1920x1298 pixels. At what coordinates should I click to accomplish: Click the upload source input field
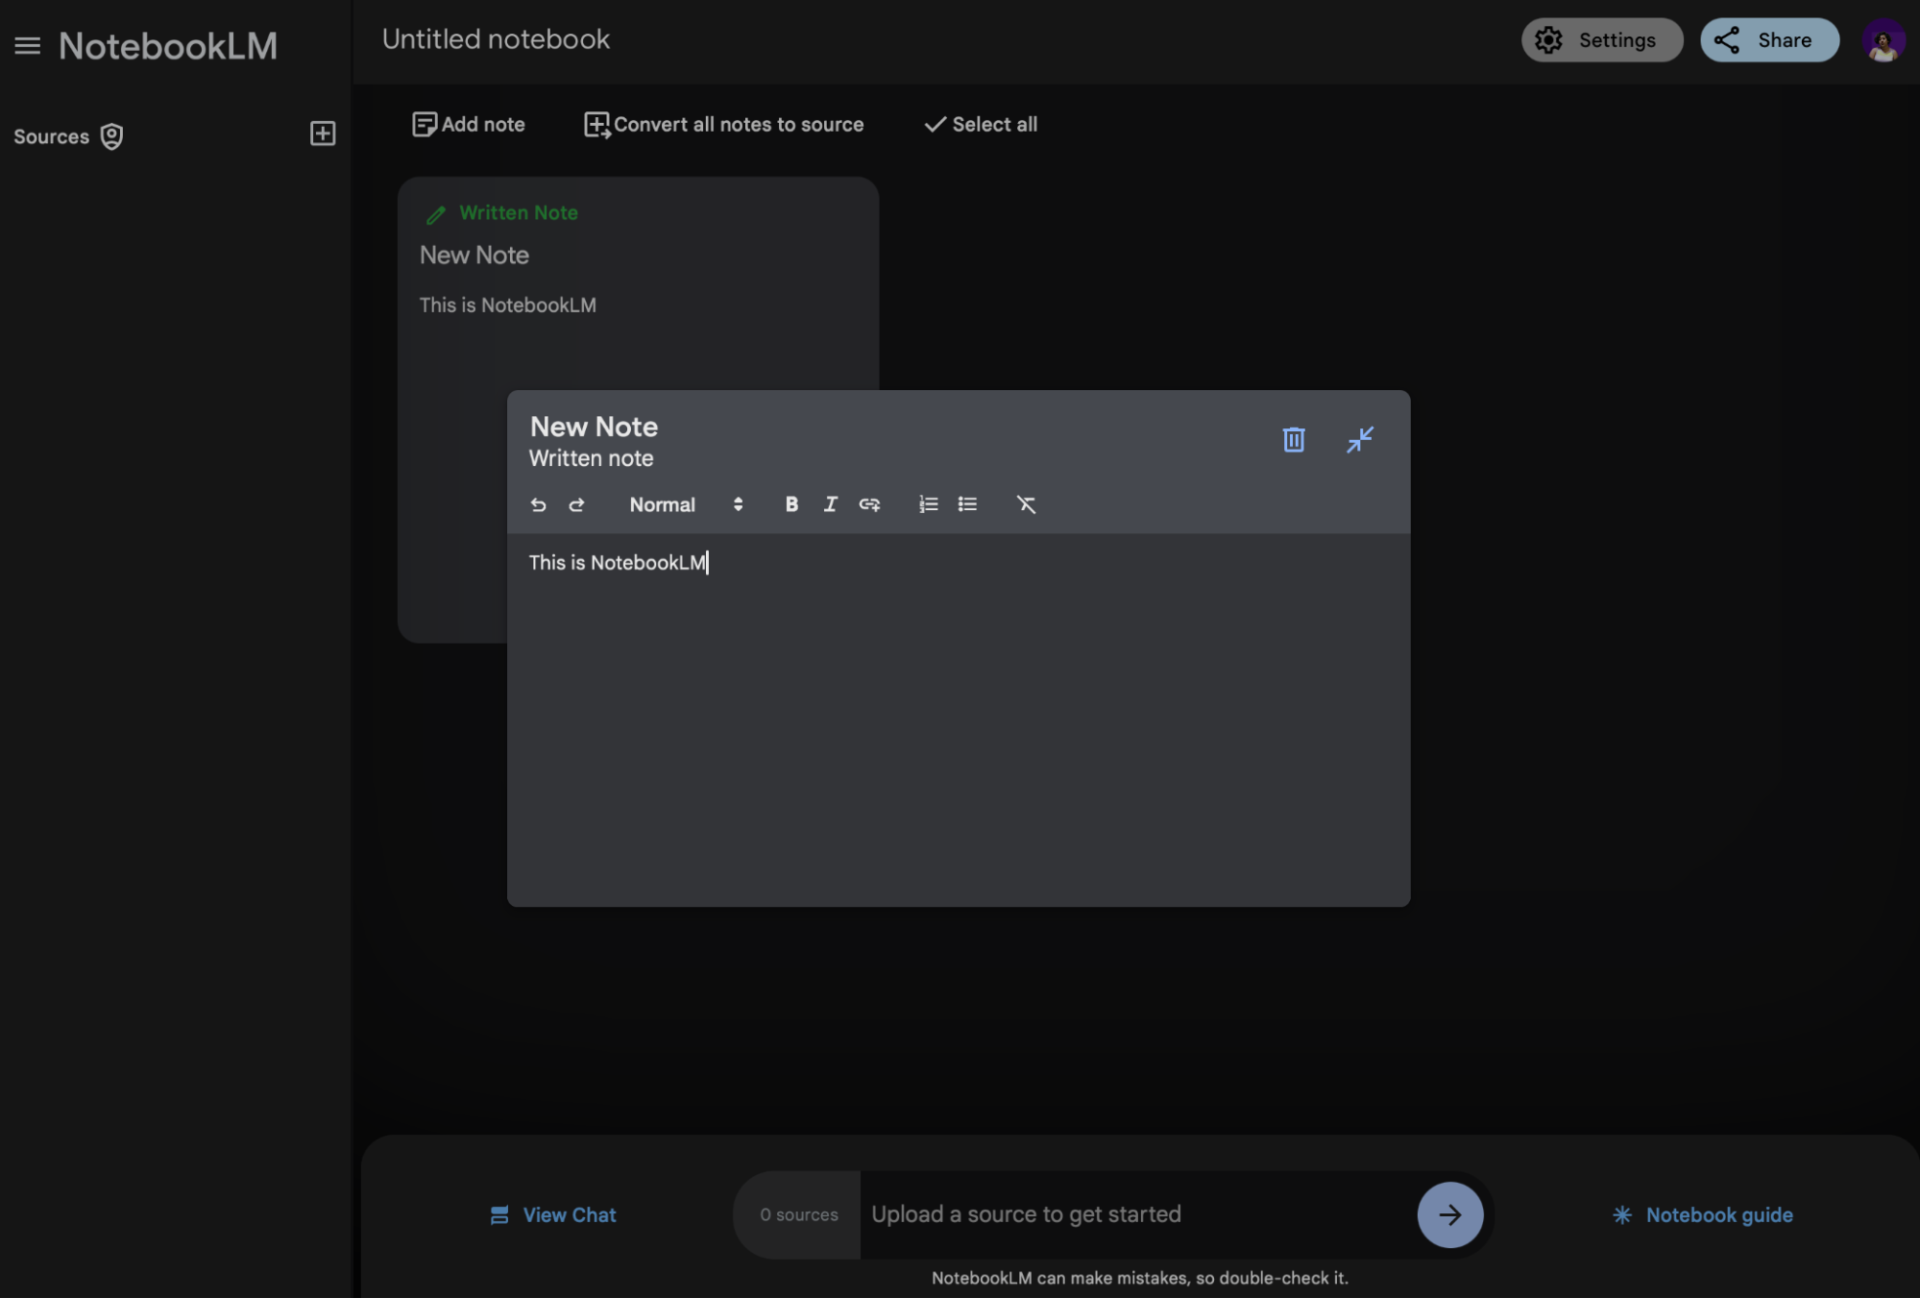(1100, 1215)
